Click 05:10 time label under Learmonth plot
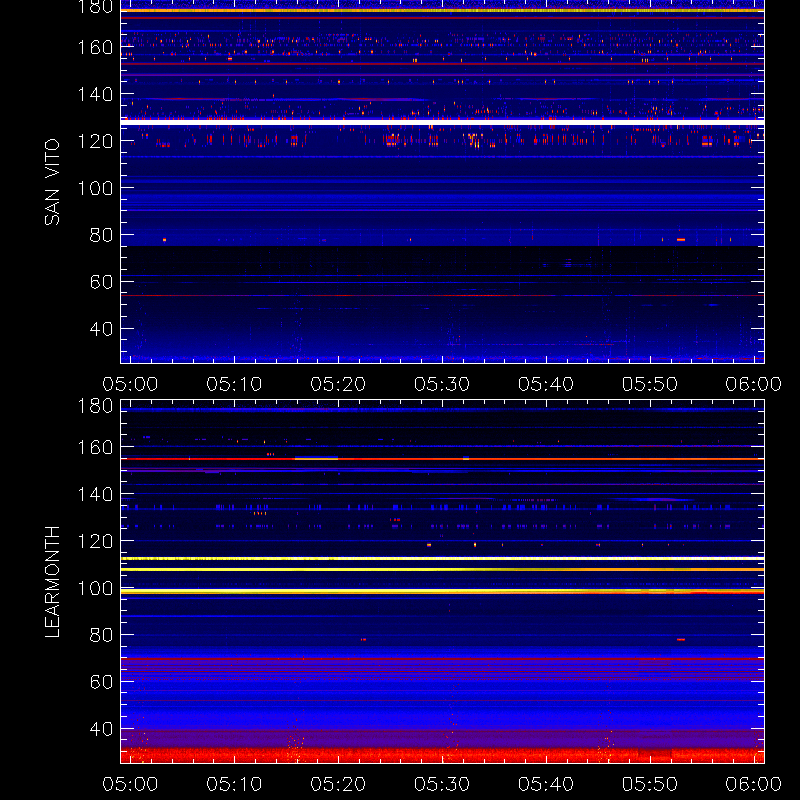The height and width of the screenshot is (800, 800). (234, 784)
